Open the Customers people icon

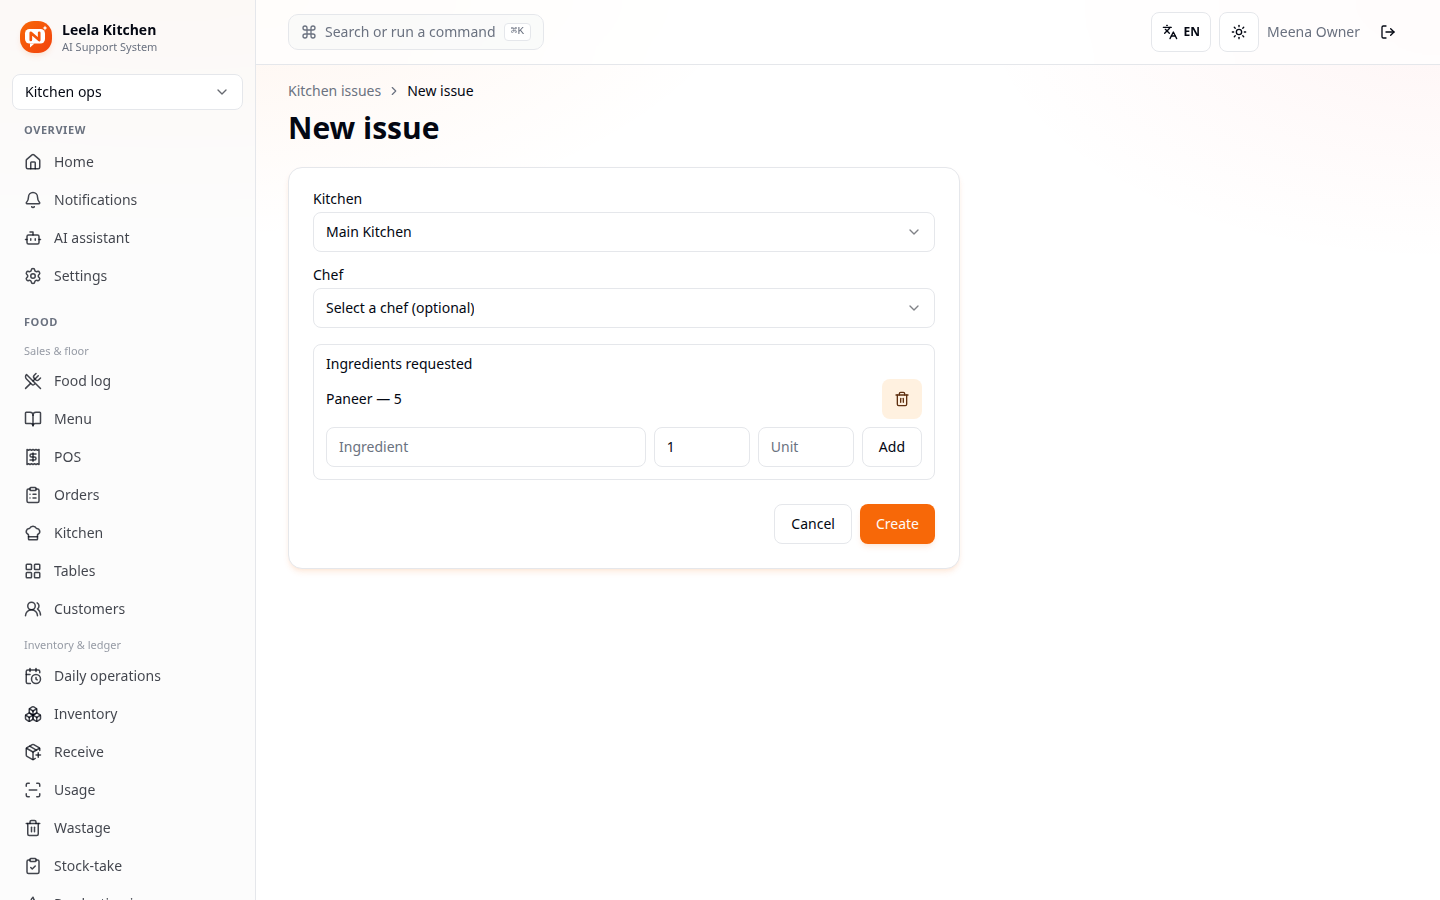[x=33, y=609]
